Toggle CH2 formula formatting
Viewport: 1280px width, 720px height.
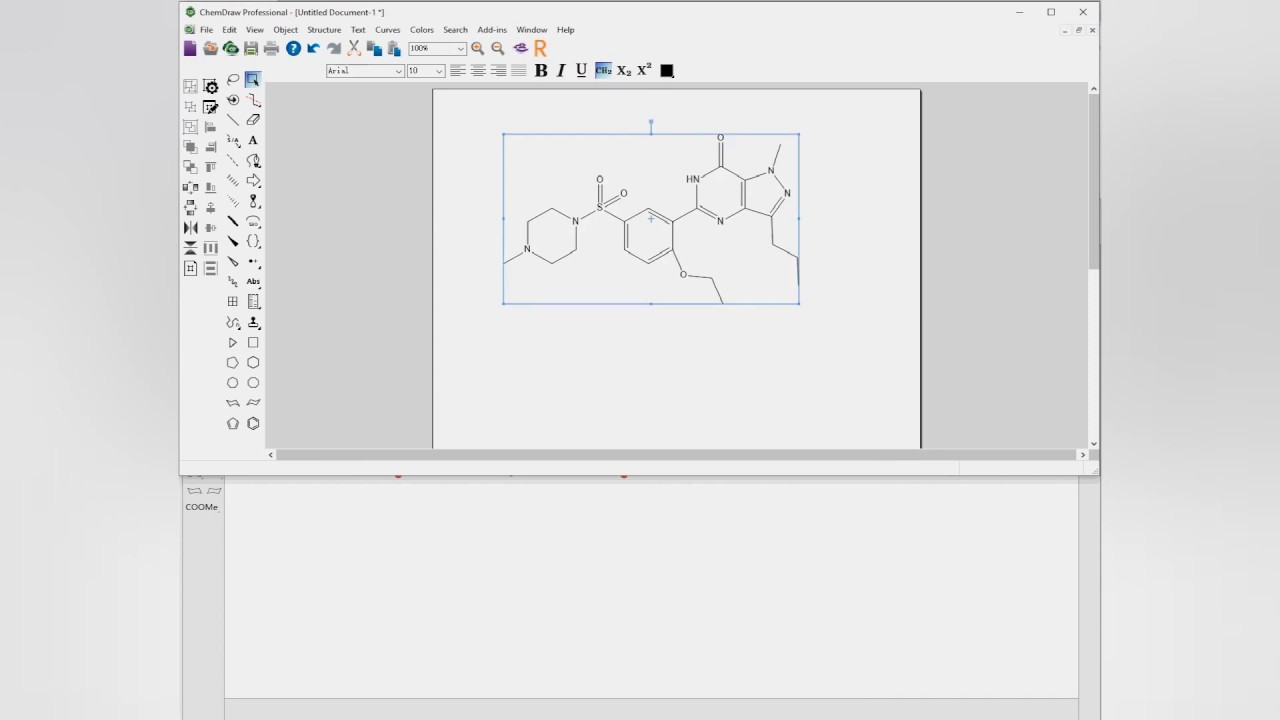603,70
